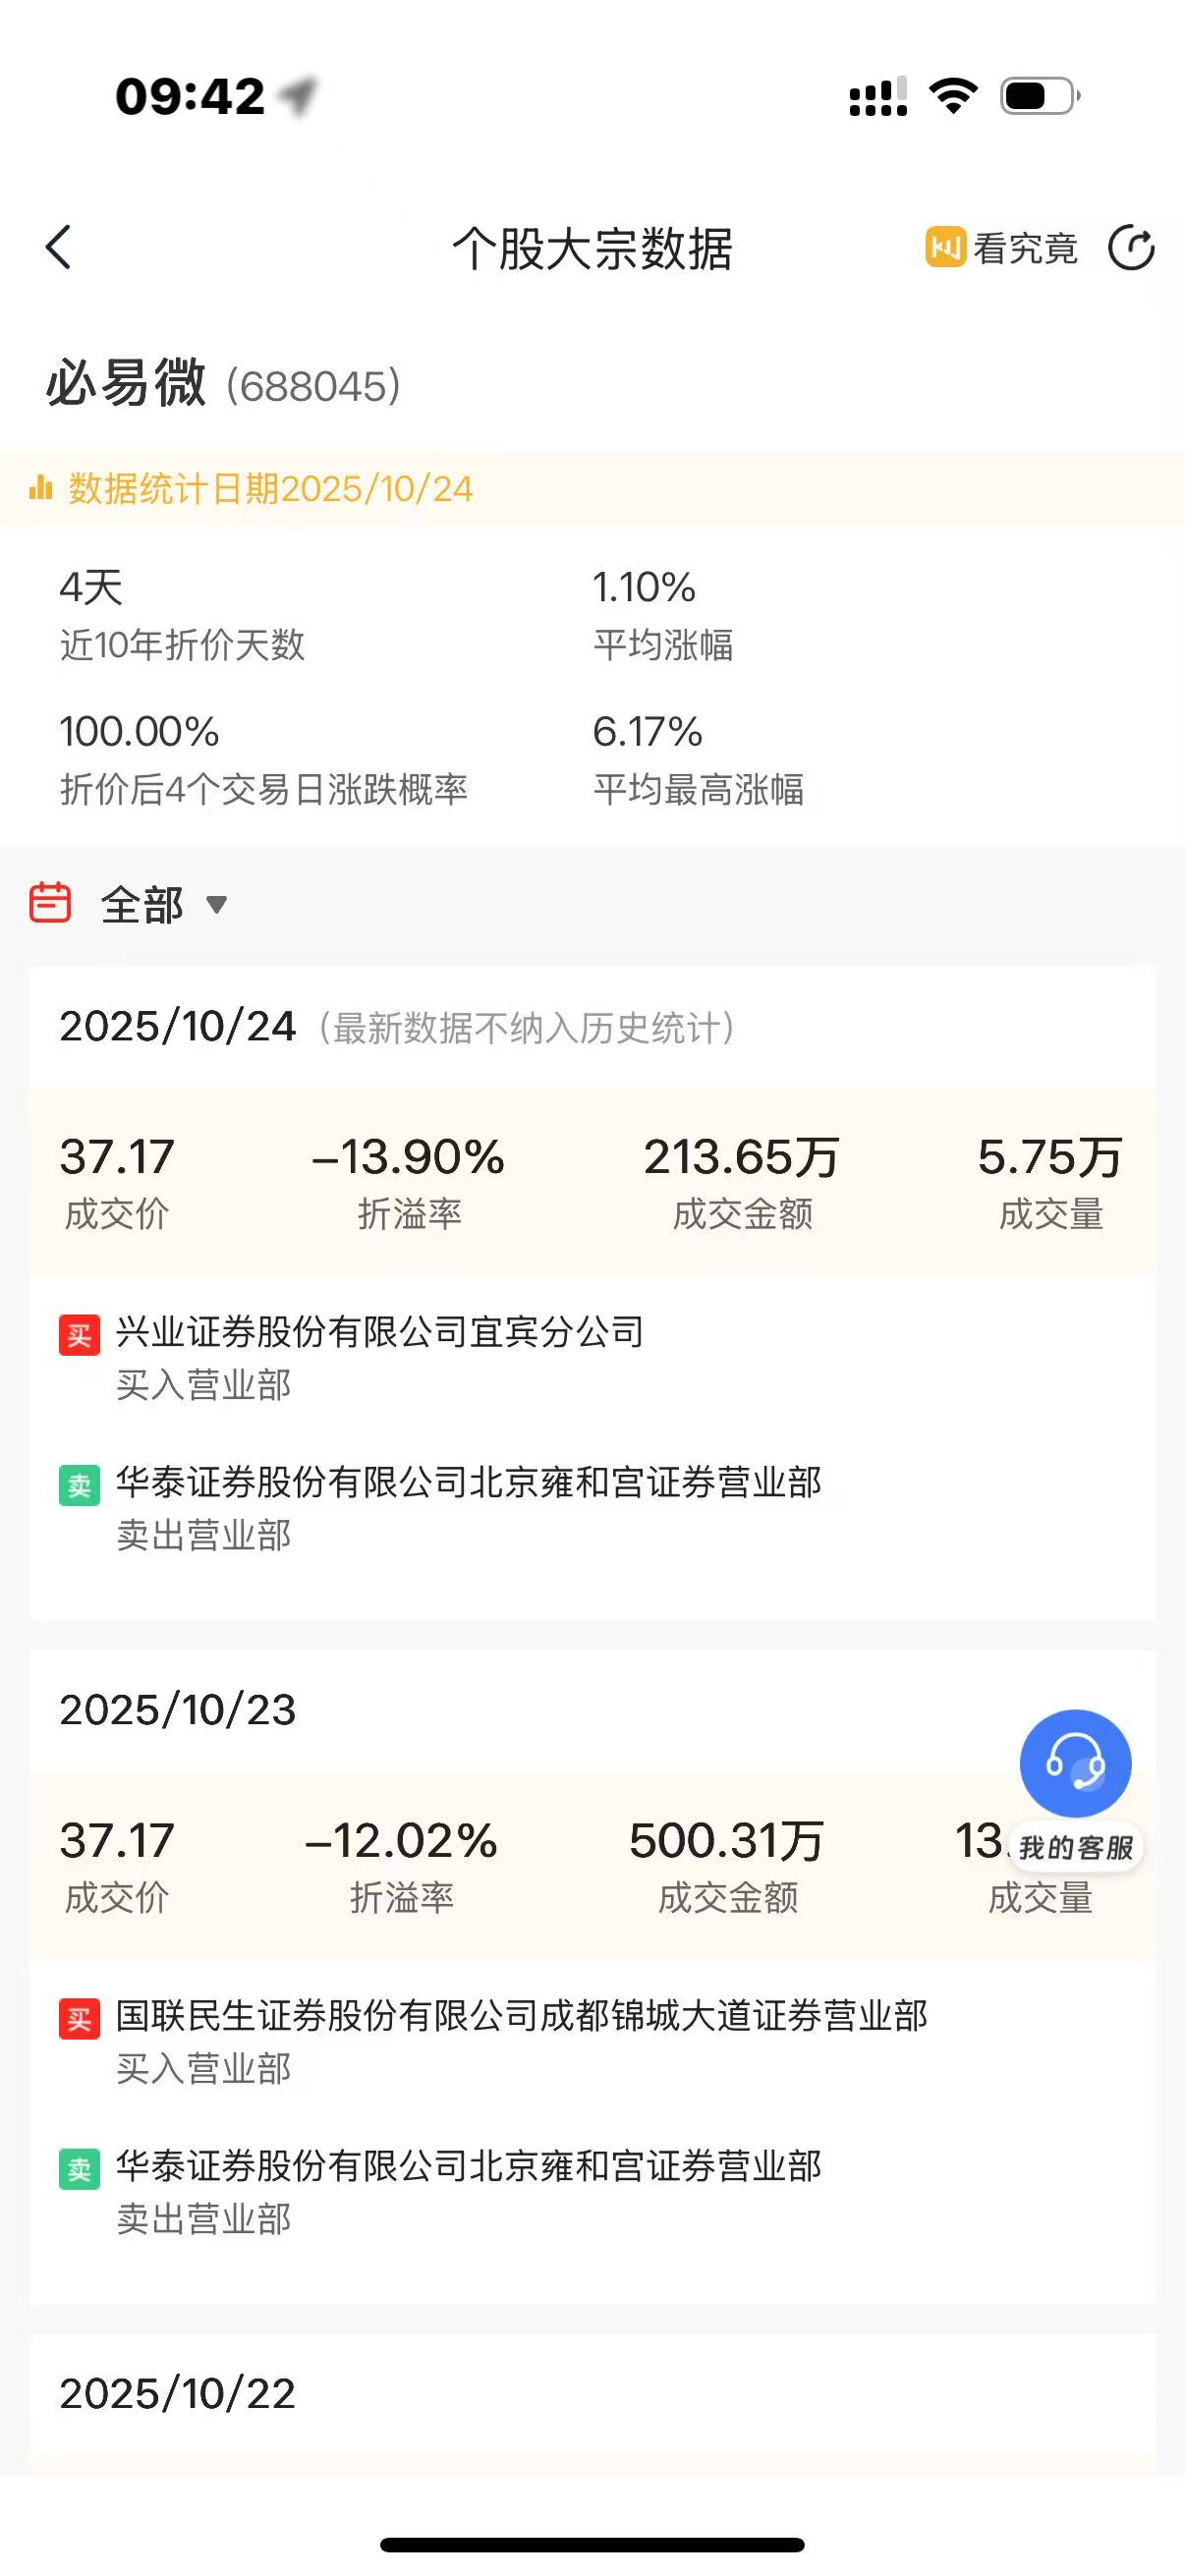Image resolution: width=1185 pixels, height=2576 pixels.
Task: Tap the 37.17 成交价 under 2025/10/24
Action: (x=117, y=1158)
